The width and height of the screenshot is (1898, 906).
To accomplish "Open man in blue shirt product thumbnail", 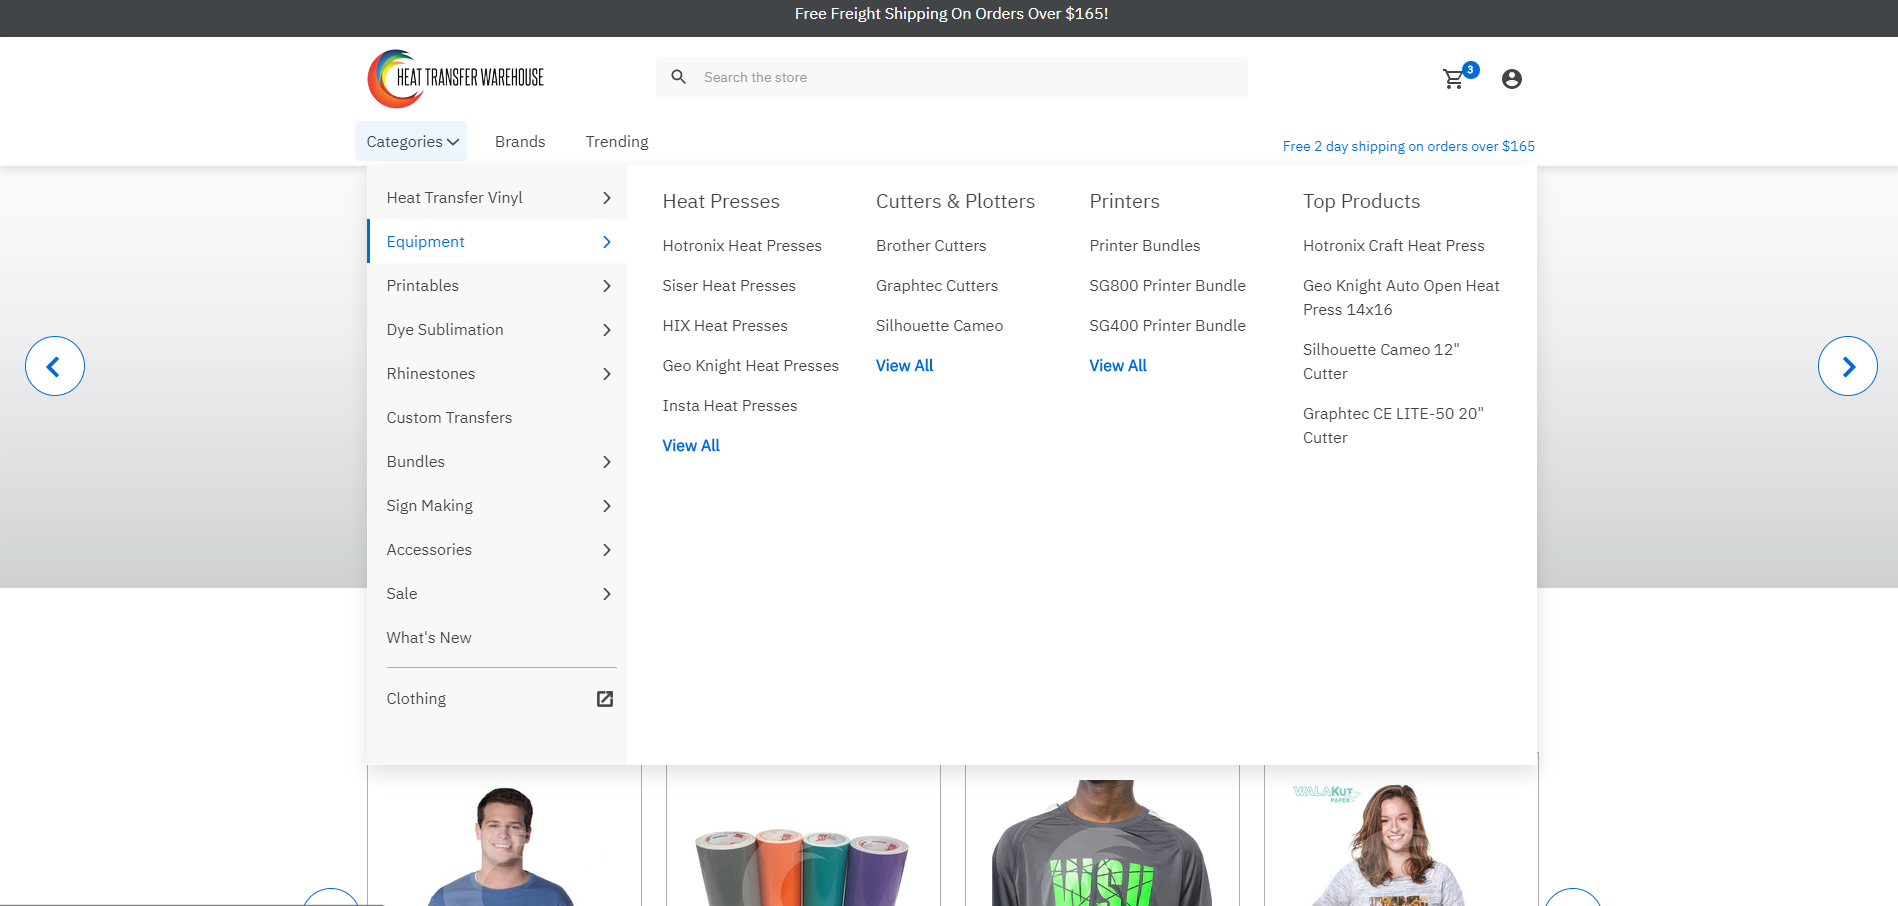I will (504, 836).
